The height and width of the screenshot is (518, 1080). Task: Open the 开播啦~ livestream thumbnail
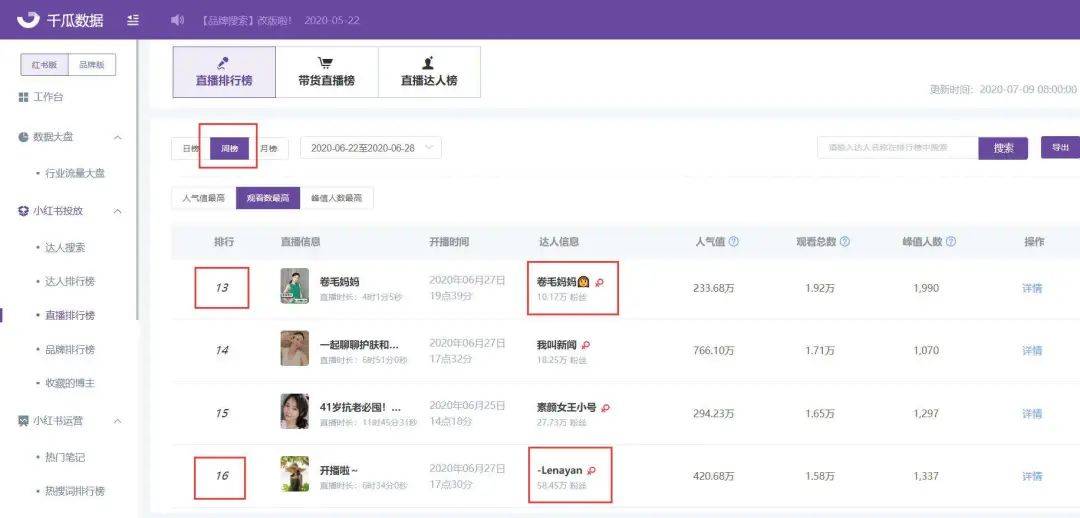[295, 474]
